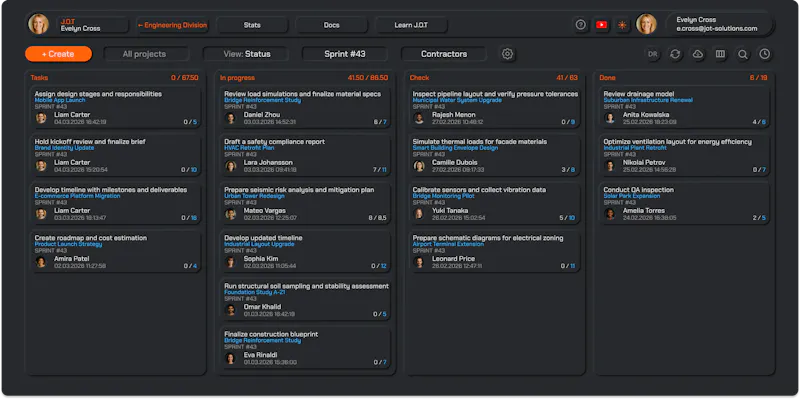800x399 pixels.
Task: Click the orange Create button
Action: coord(58,54)
